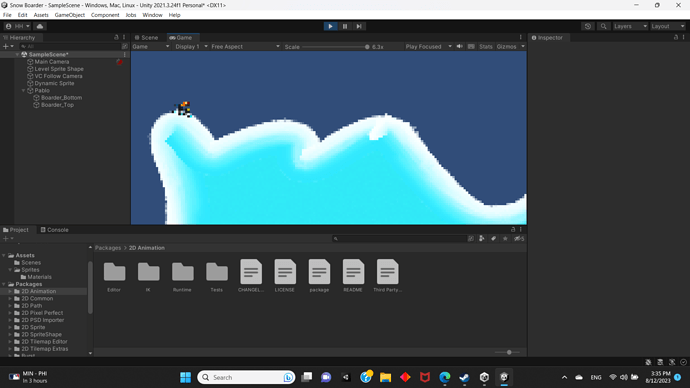Click the Project panel search field

[399, 238]
